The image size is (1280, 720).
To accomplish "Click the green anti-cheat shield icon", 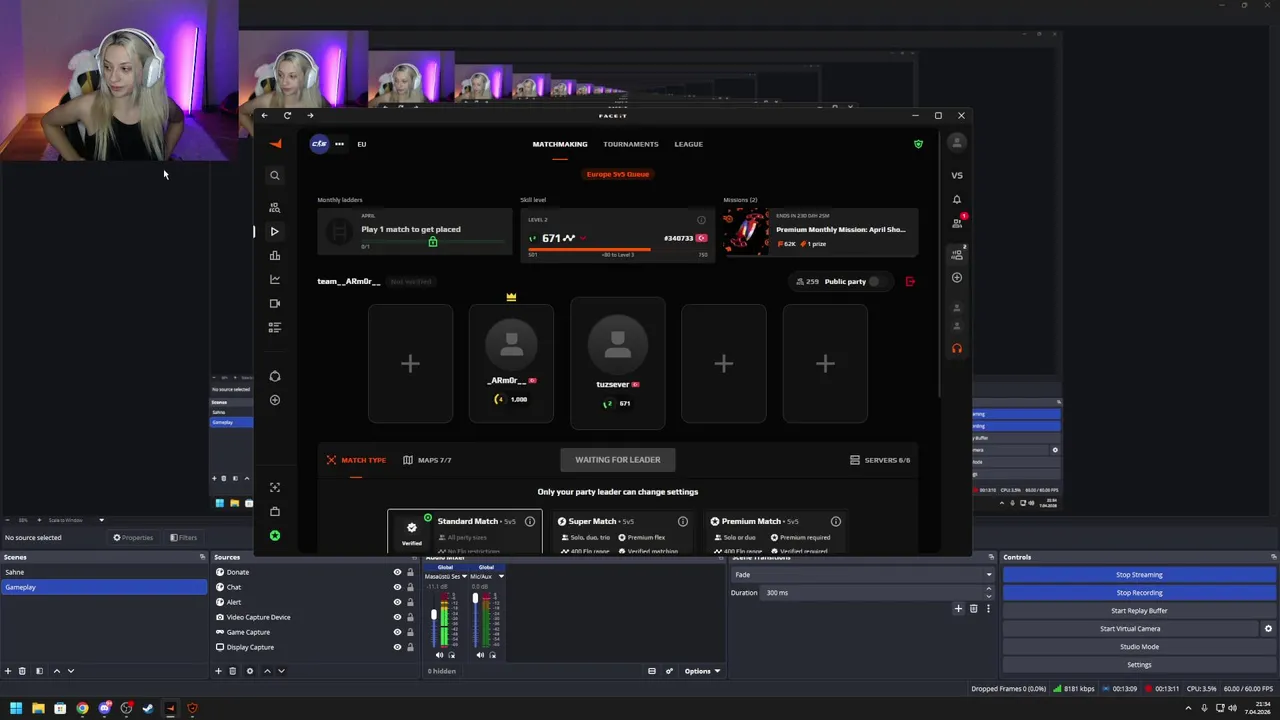I will (918, 144).
